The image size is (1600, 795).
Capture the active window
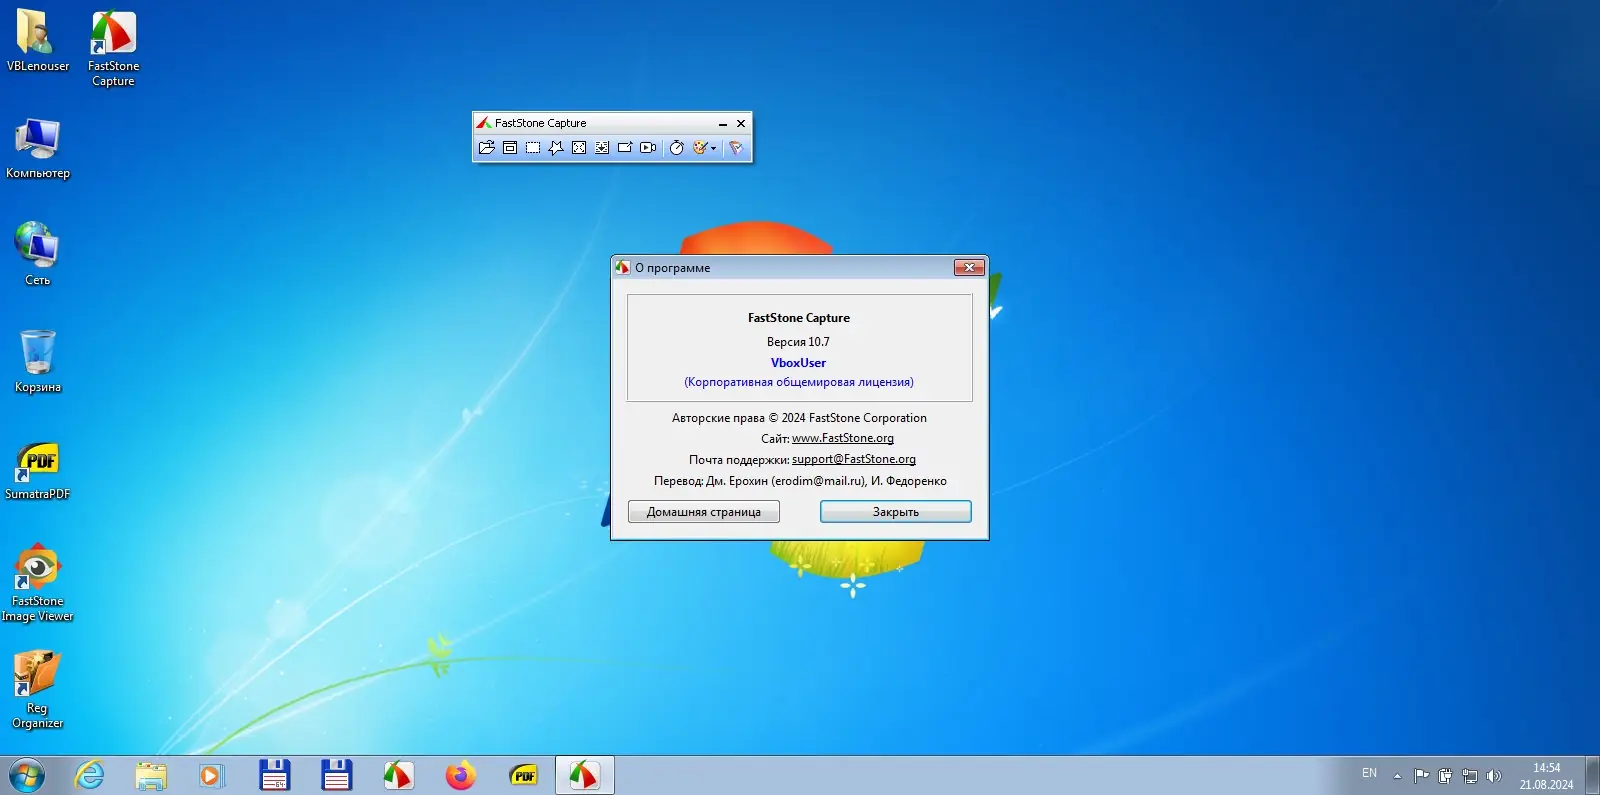pyautogui.click(x=510, y=148)
